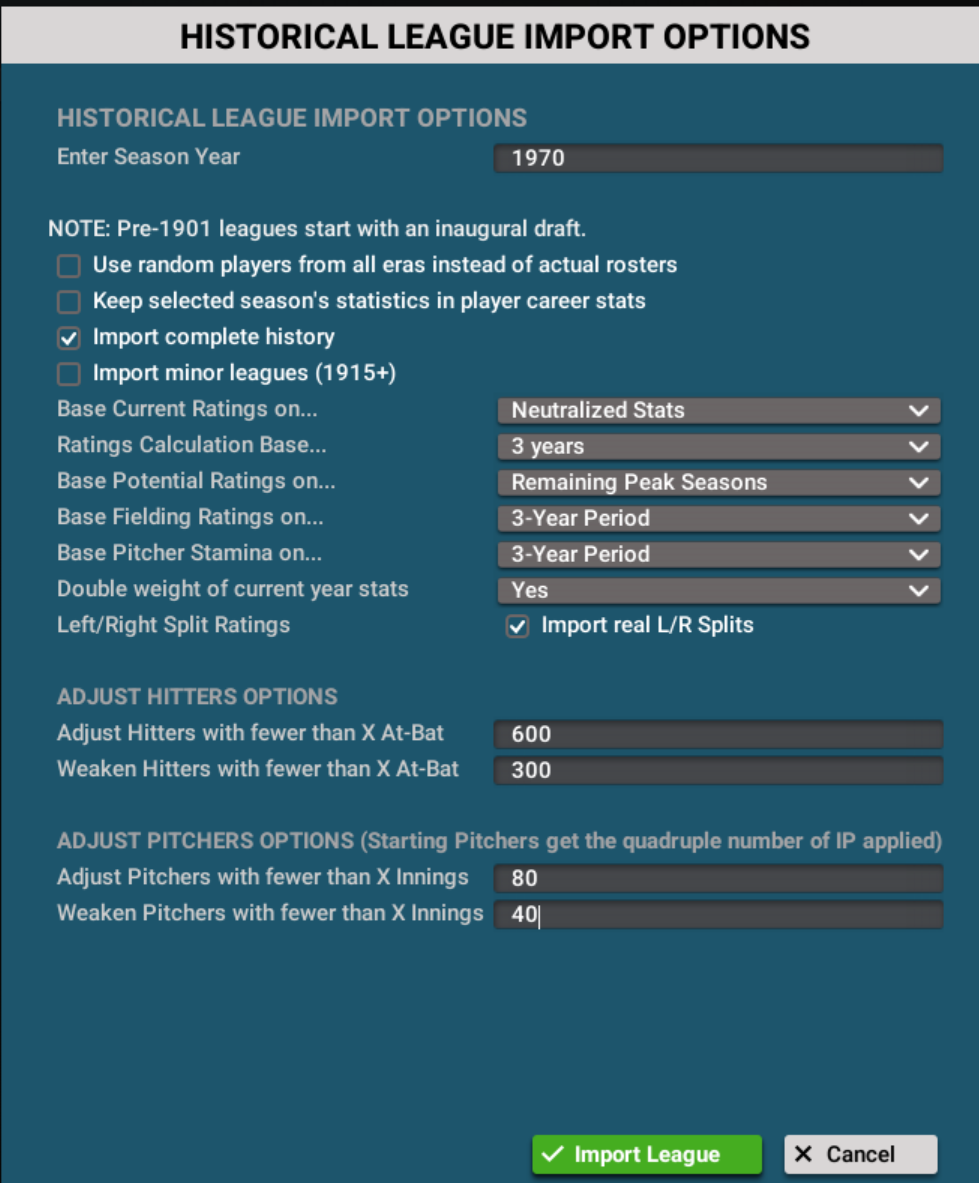Focus the Adjust Hitters At-Bat field
Image resolution: width=979 pixels, height=1183 pixels.
[718, 735]
